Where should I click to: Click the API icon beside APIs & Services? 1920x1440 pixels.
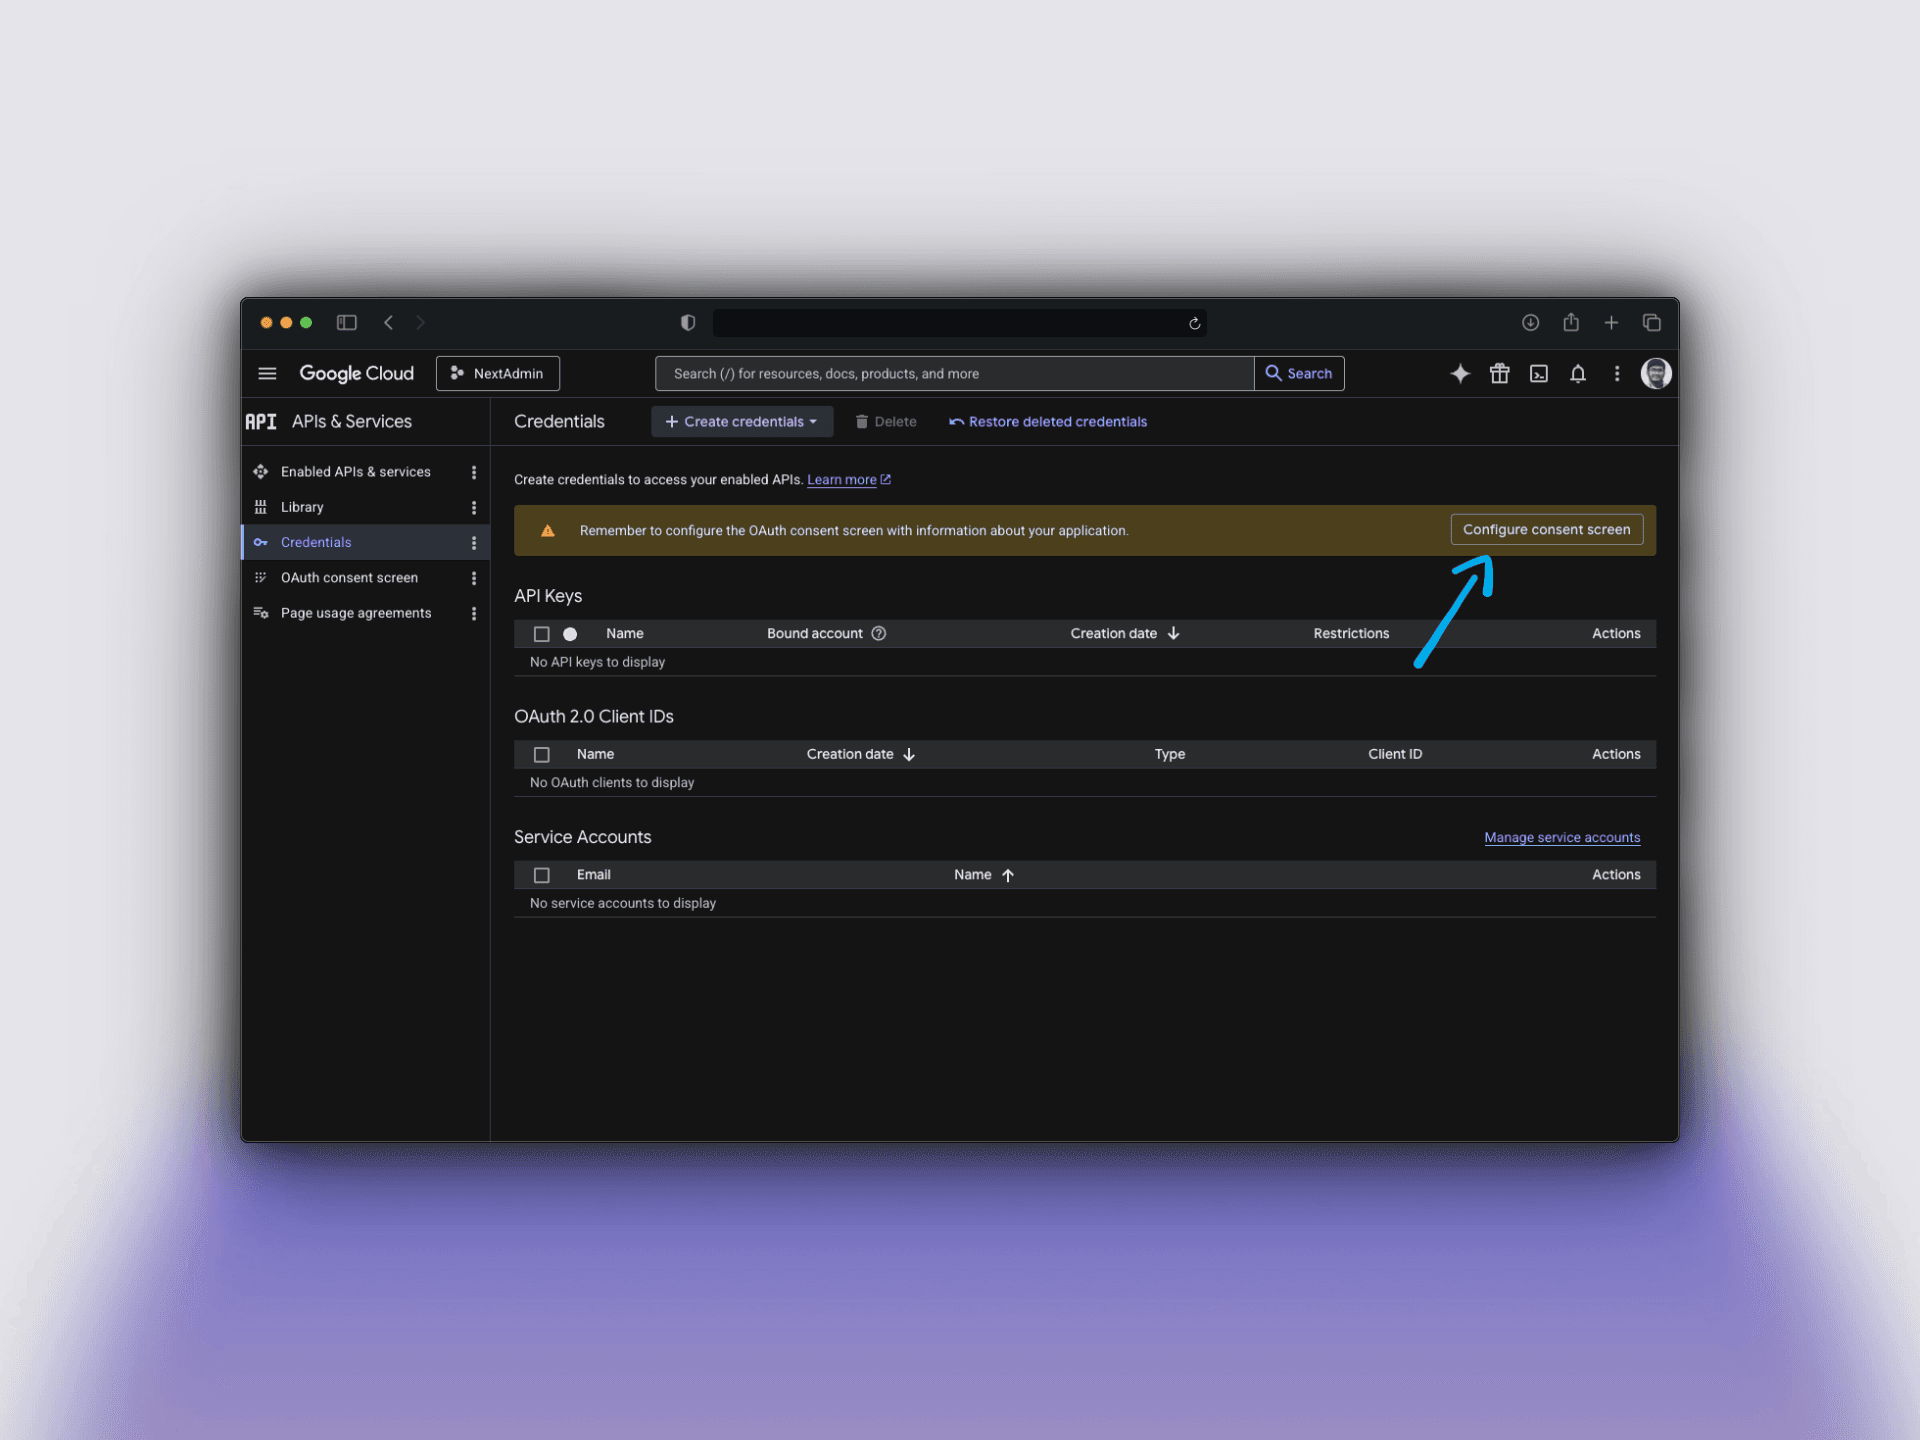pyautogui.click(x=261, y=421)
